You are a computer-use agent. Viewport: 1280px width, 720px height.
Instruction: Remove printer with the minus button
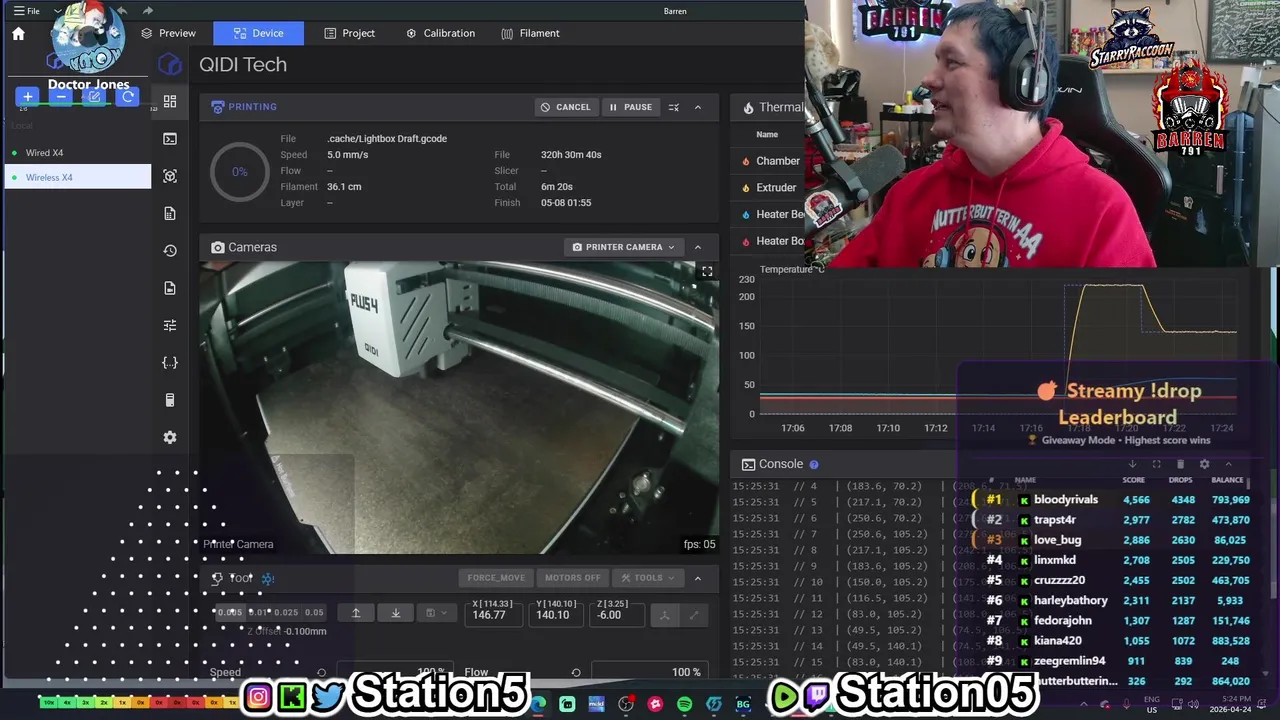coord(61,97)
